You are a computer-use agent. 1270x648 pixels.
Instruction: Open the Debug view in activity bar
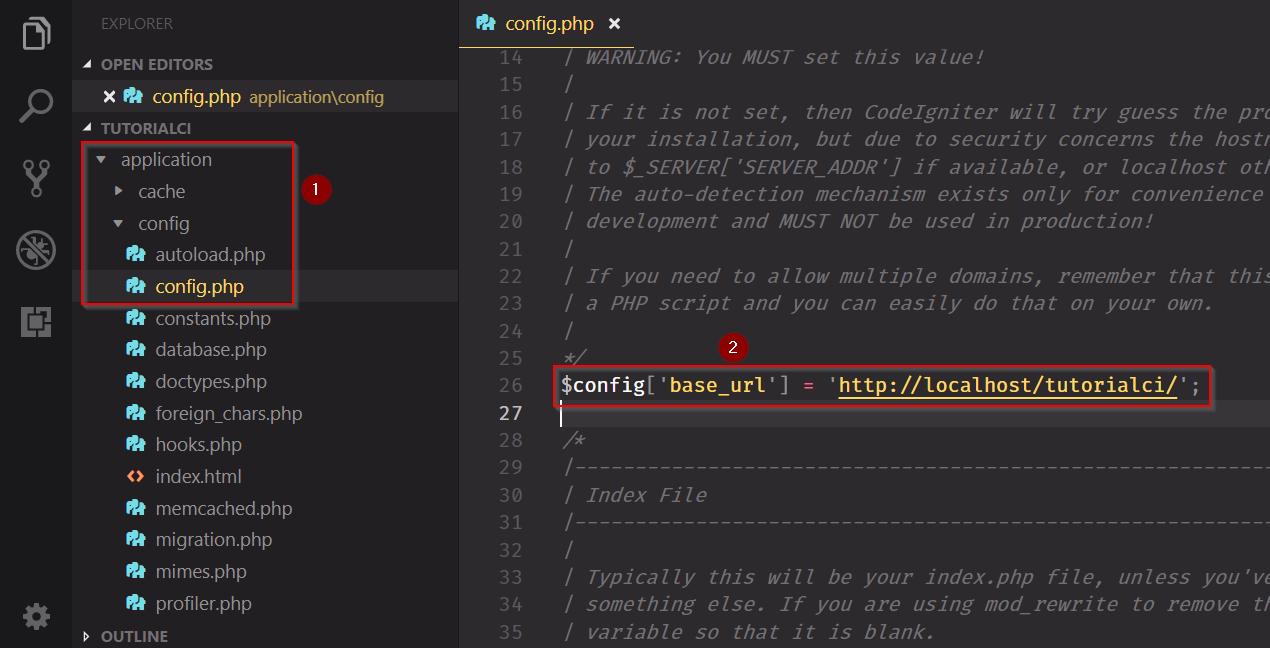[x=36, y=250]
